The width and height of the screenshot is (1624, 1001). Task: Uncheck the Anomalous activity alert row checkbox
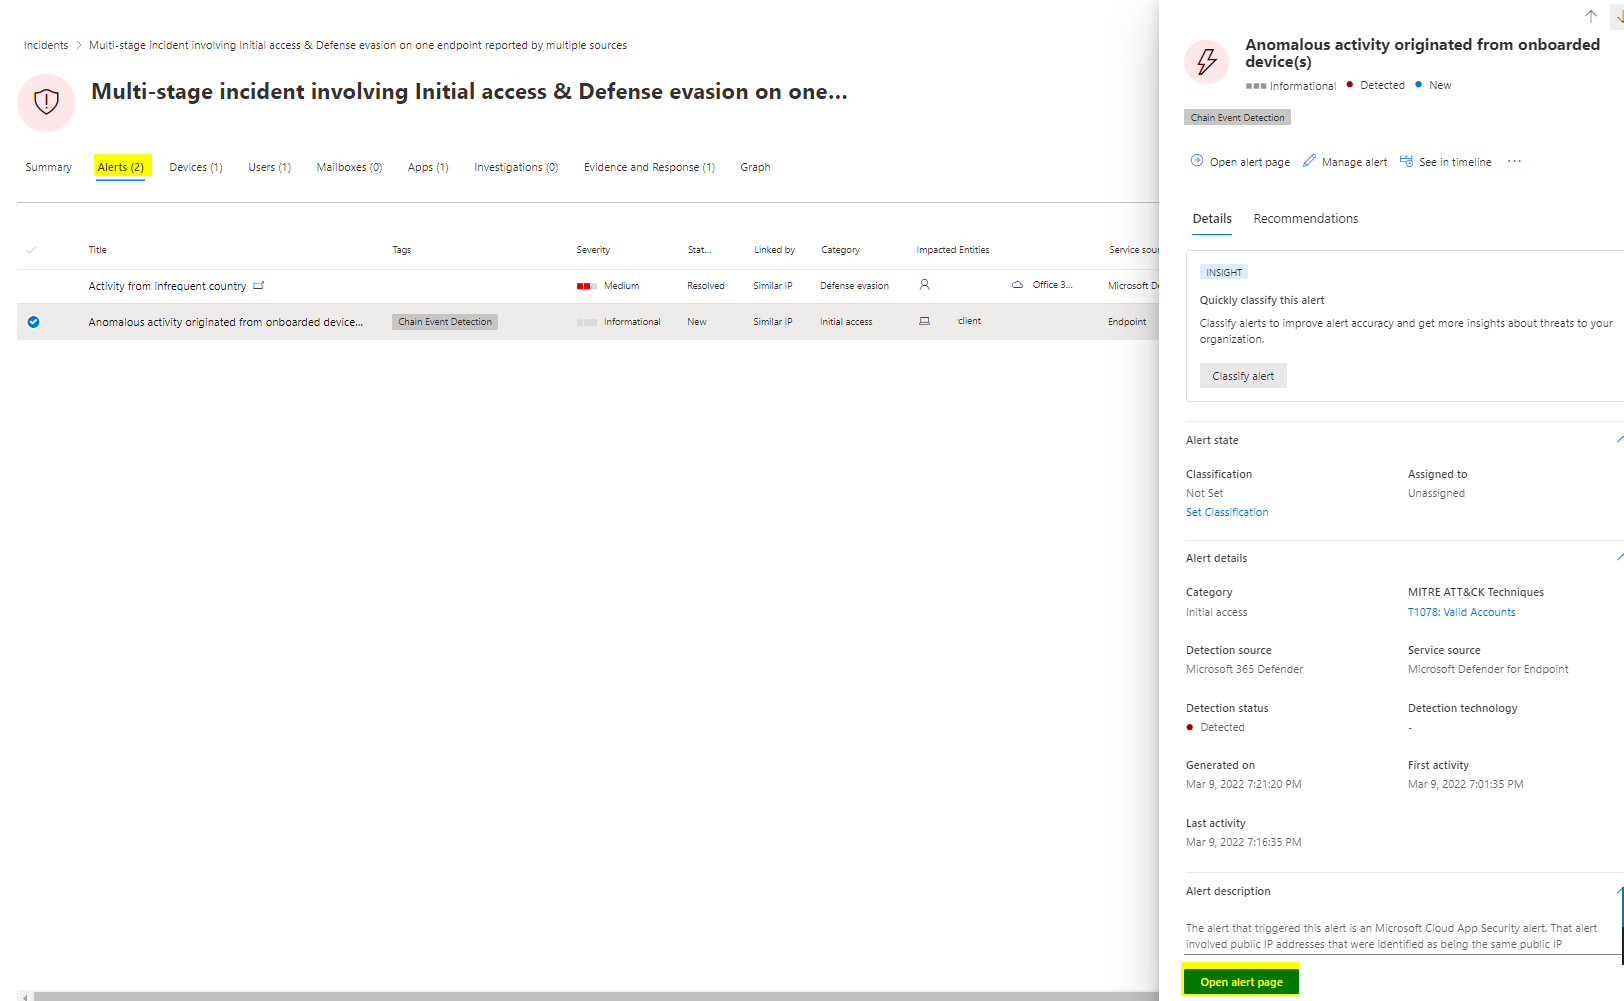point(33,322)
